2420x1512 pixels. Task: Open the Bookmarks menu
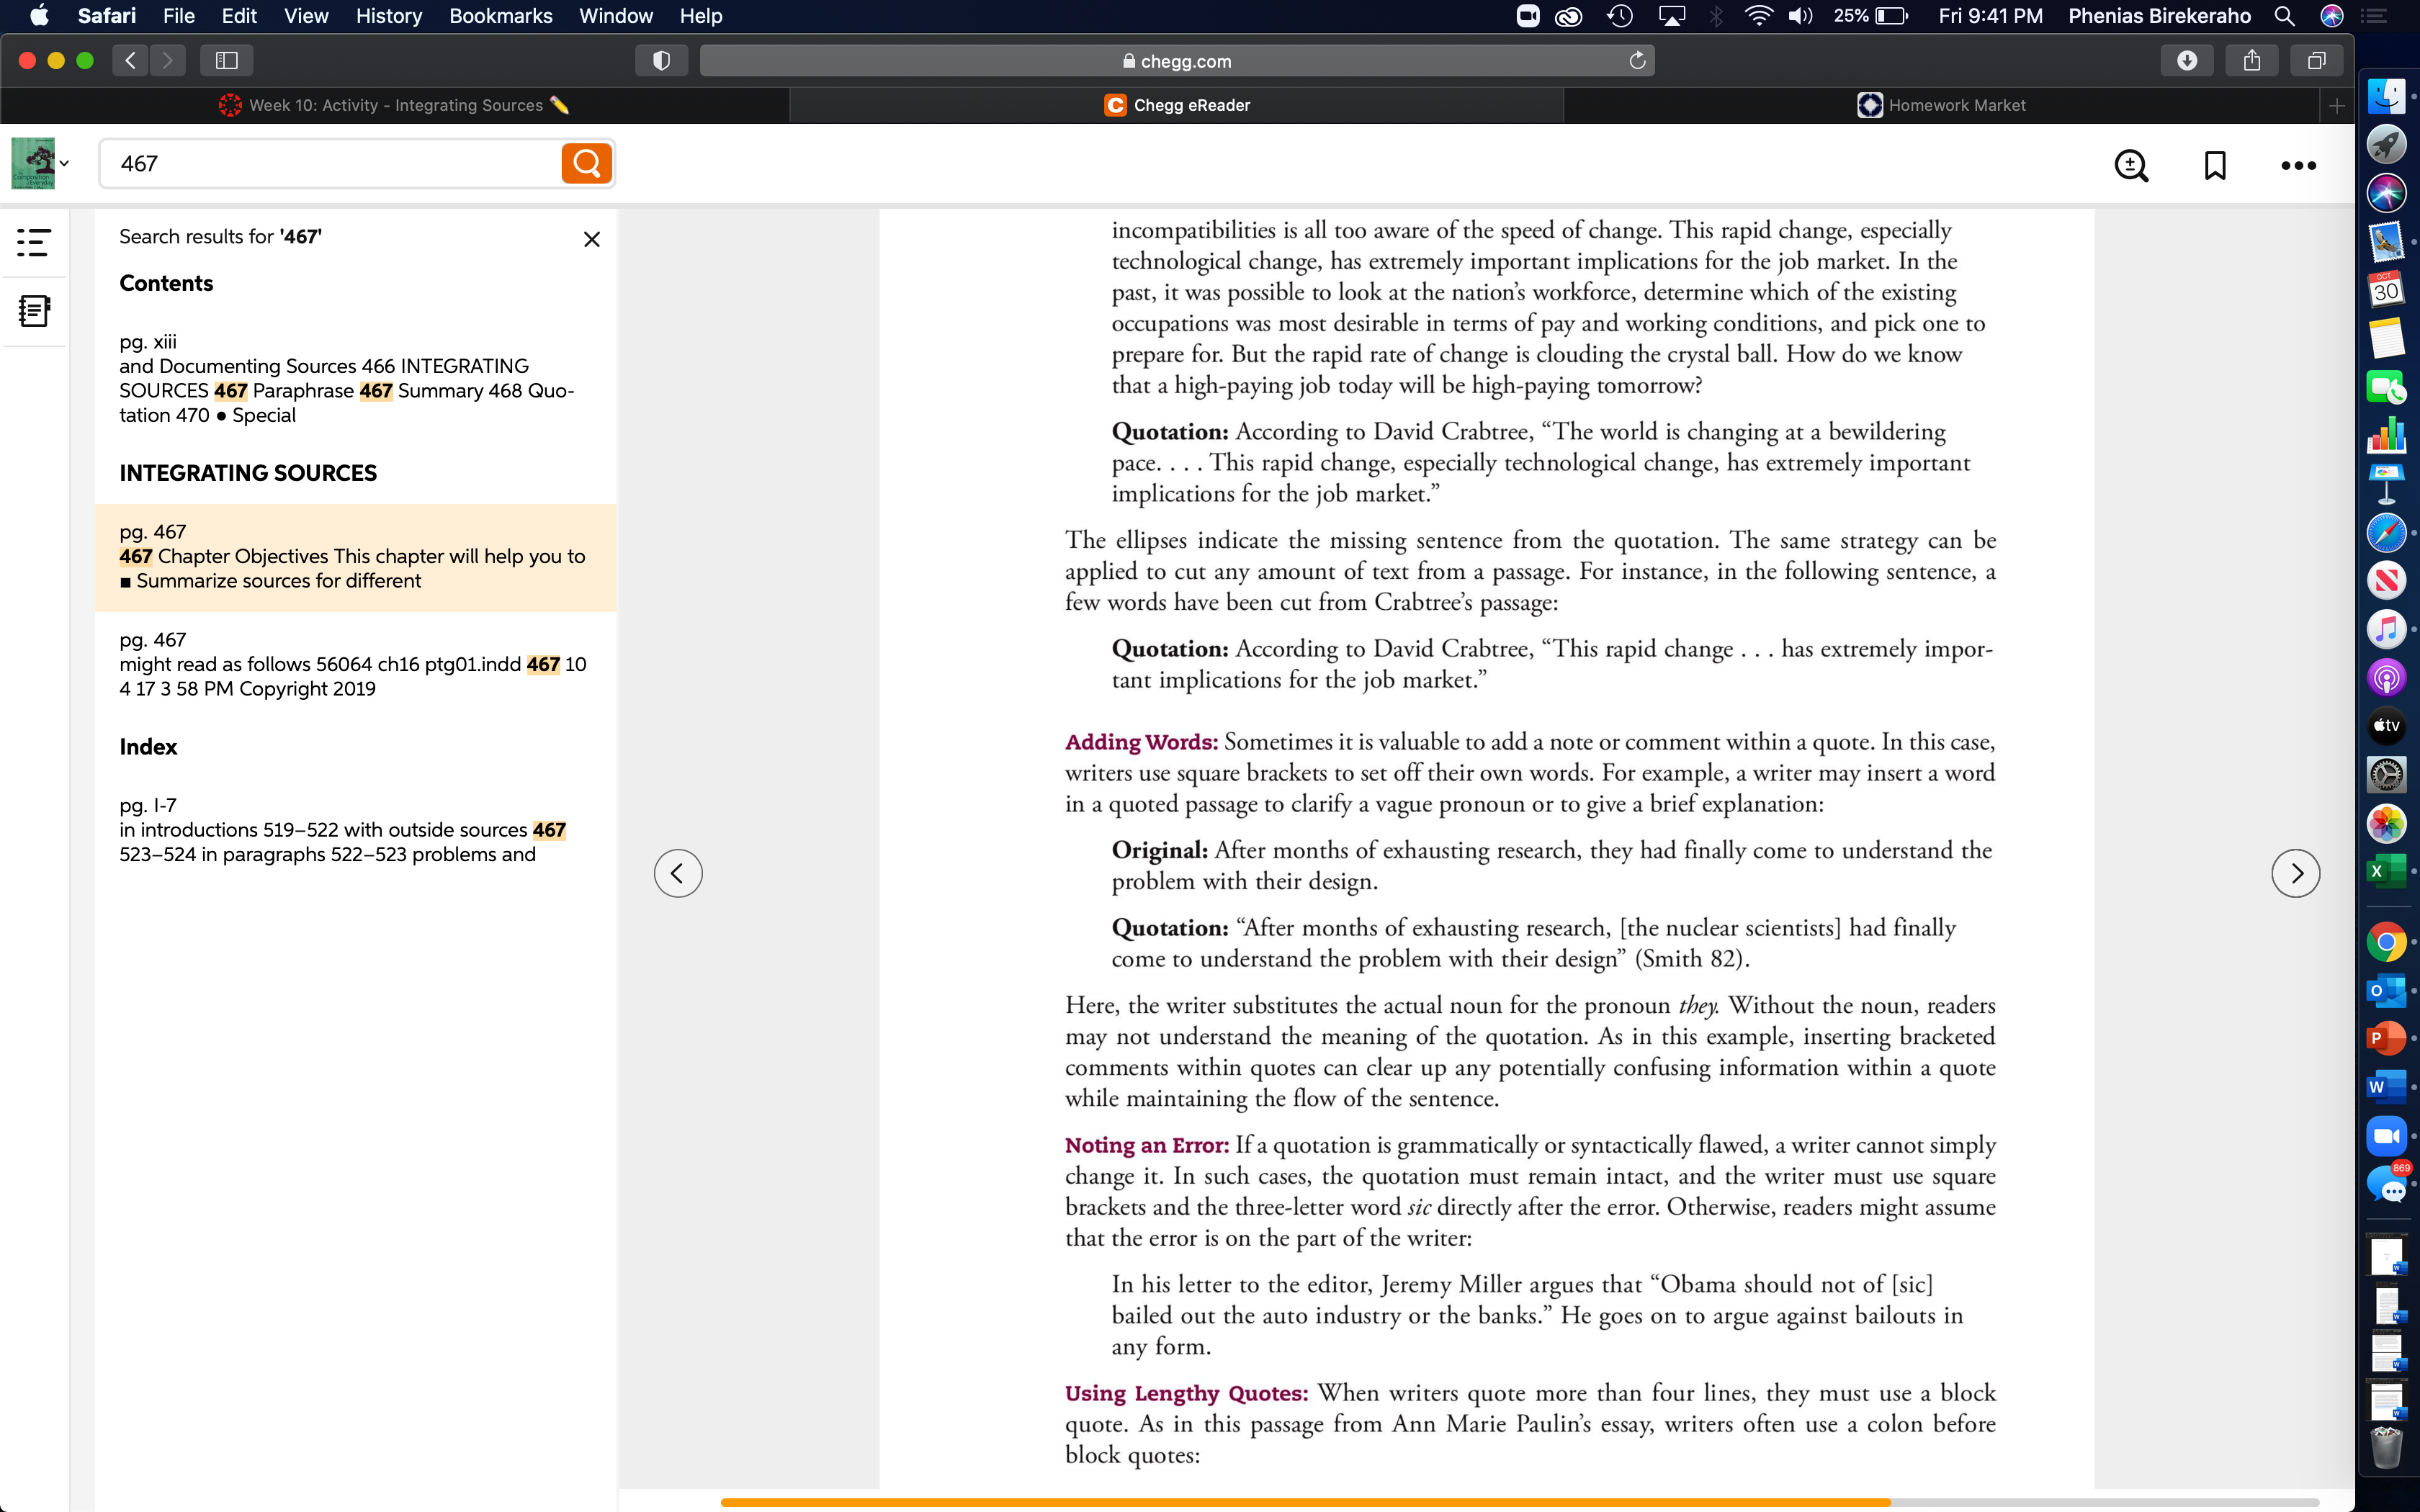pyautogui.click(x=501, y=16)
